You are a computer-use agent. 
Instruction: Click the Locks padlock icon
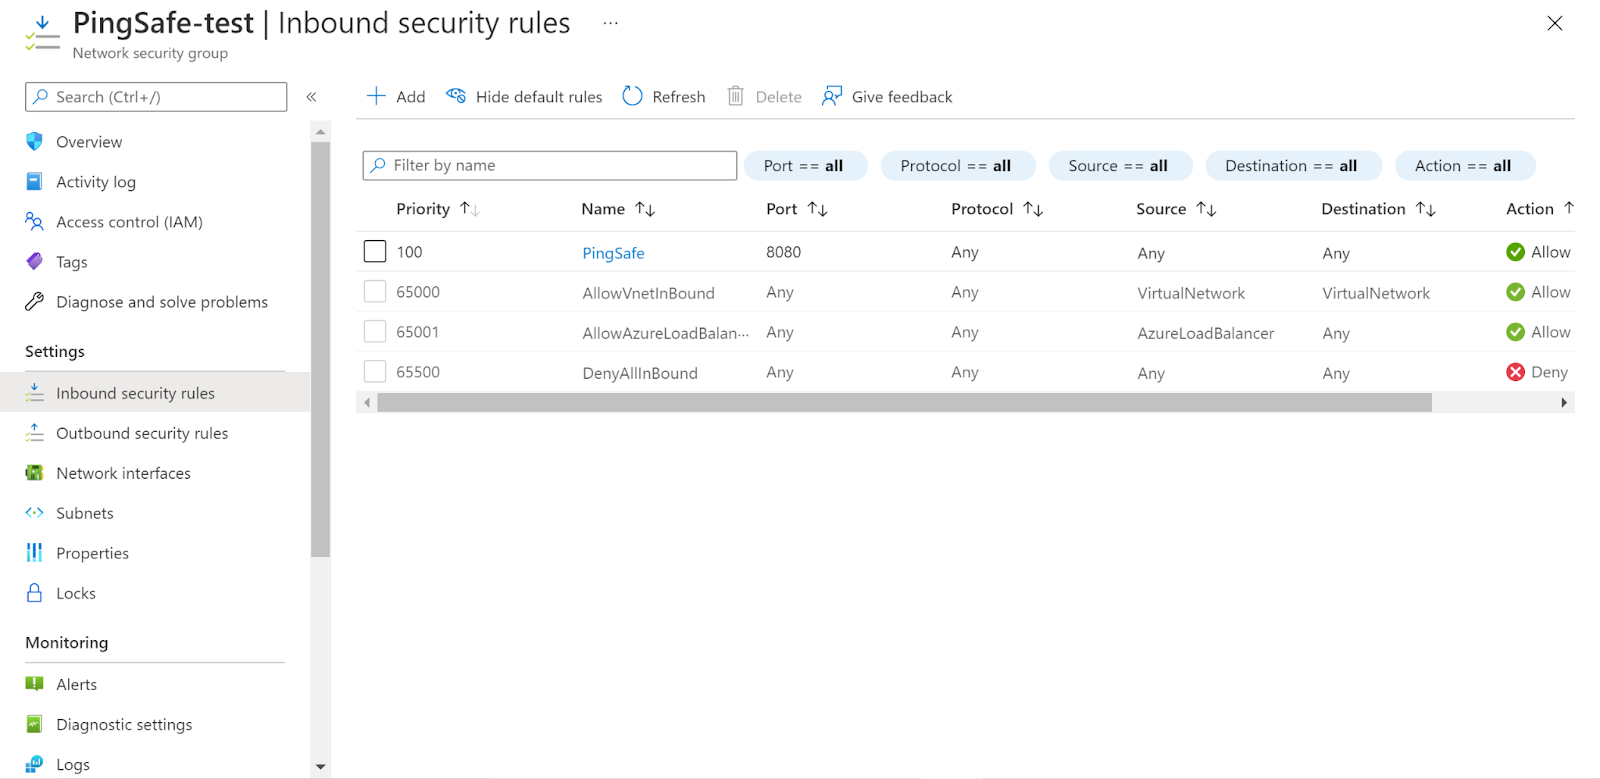[x=35, y=593]
